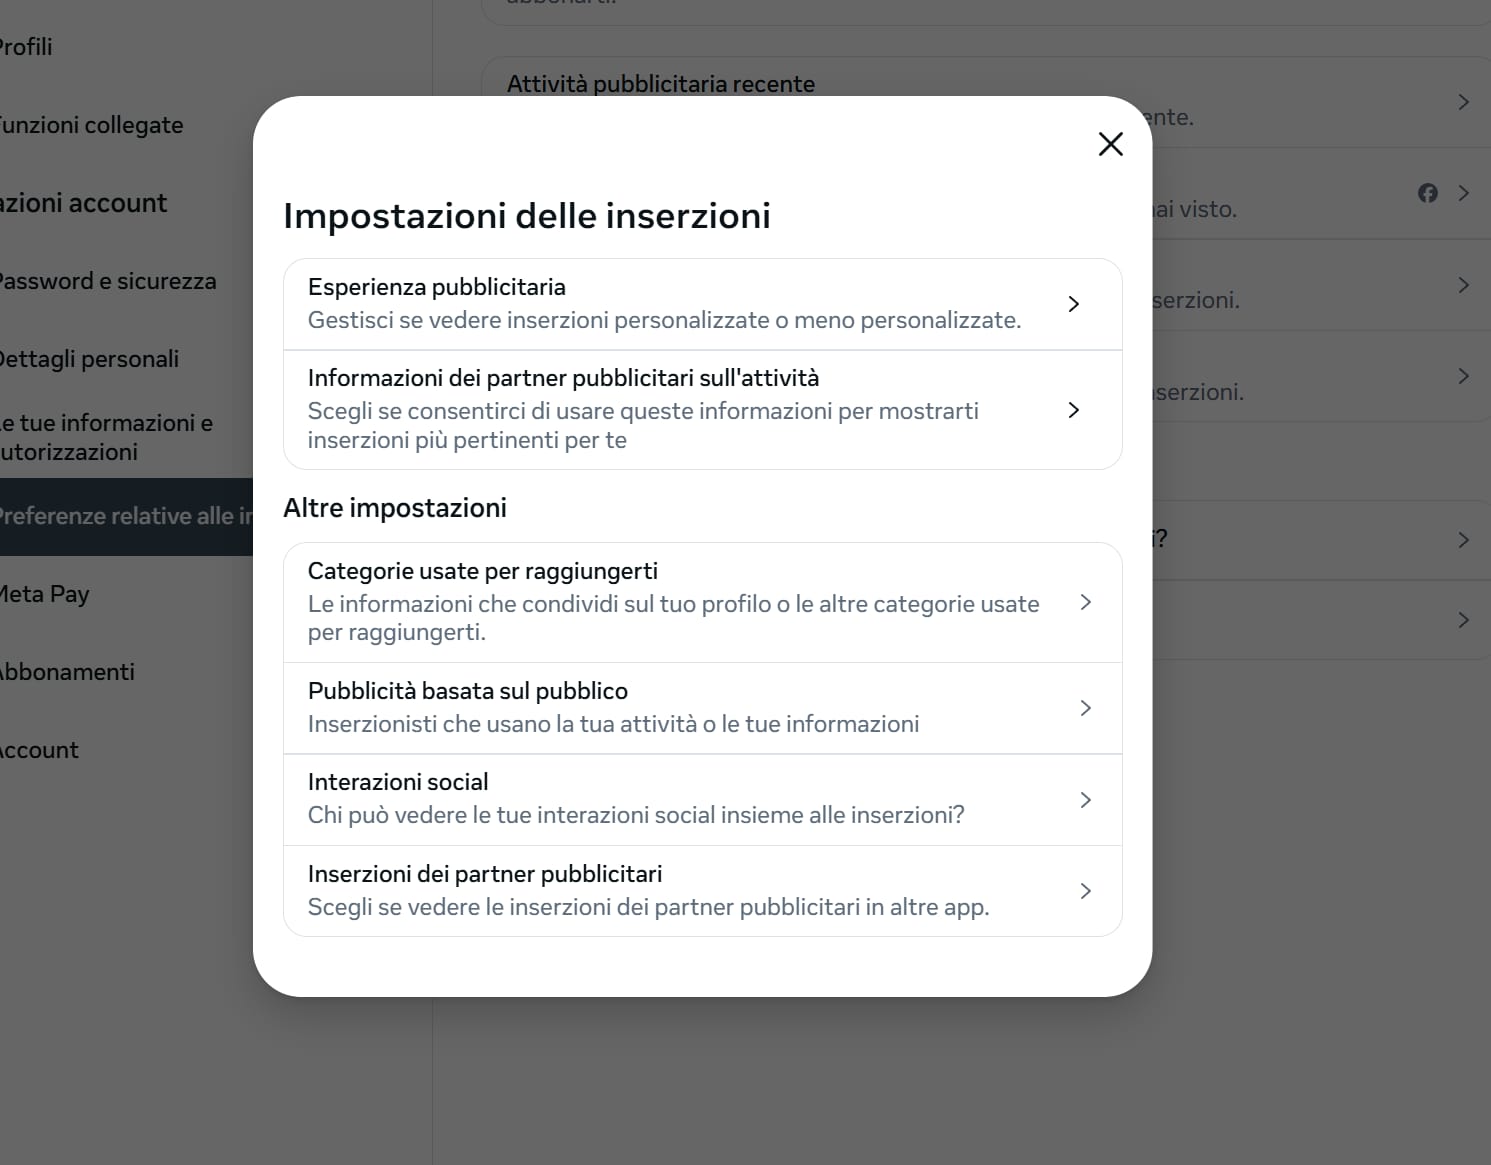Select Esperienza pubblicitaria option

point(703,304)
